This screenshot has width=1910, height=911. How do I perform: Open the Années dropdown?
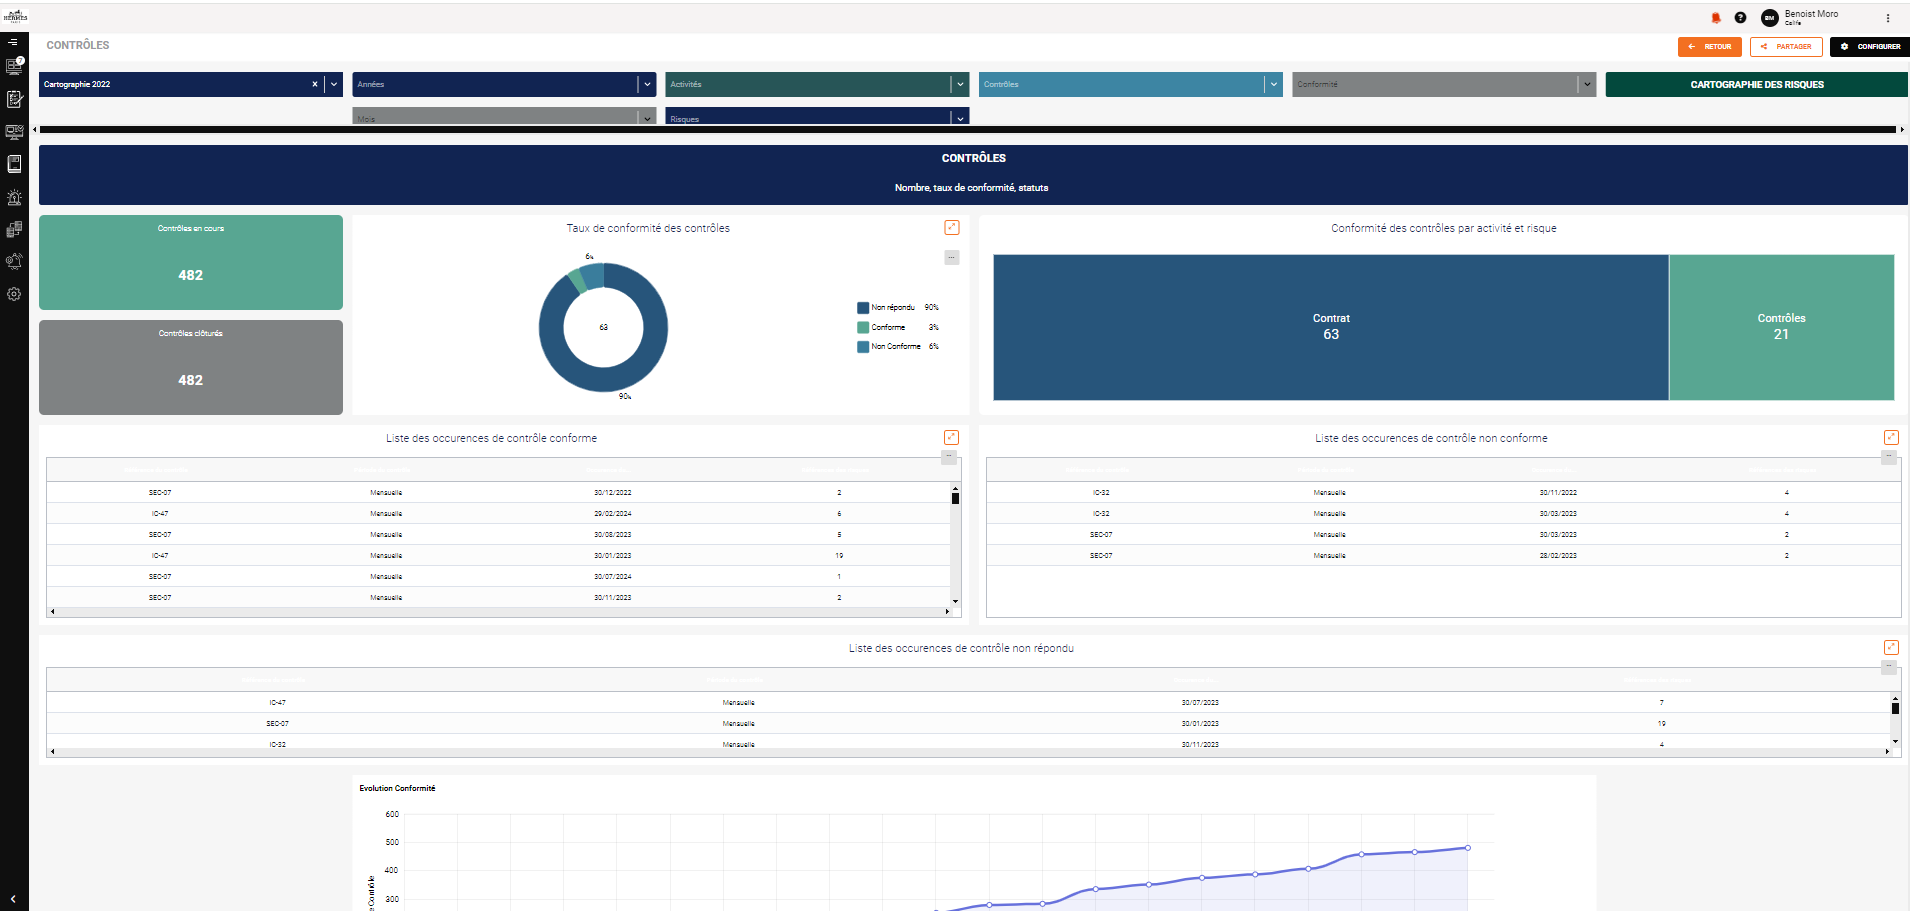click(x=504, y=84)
